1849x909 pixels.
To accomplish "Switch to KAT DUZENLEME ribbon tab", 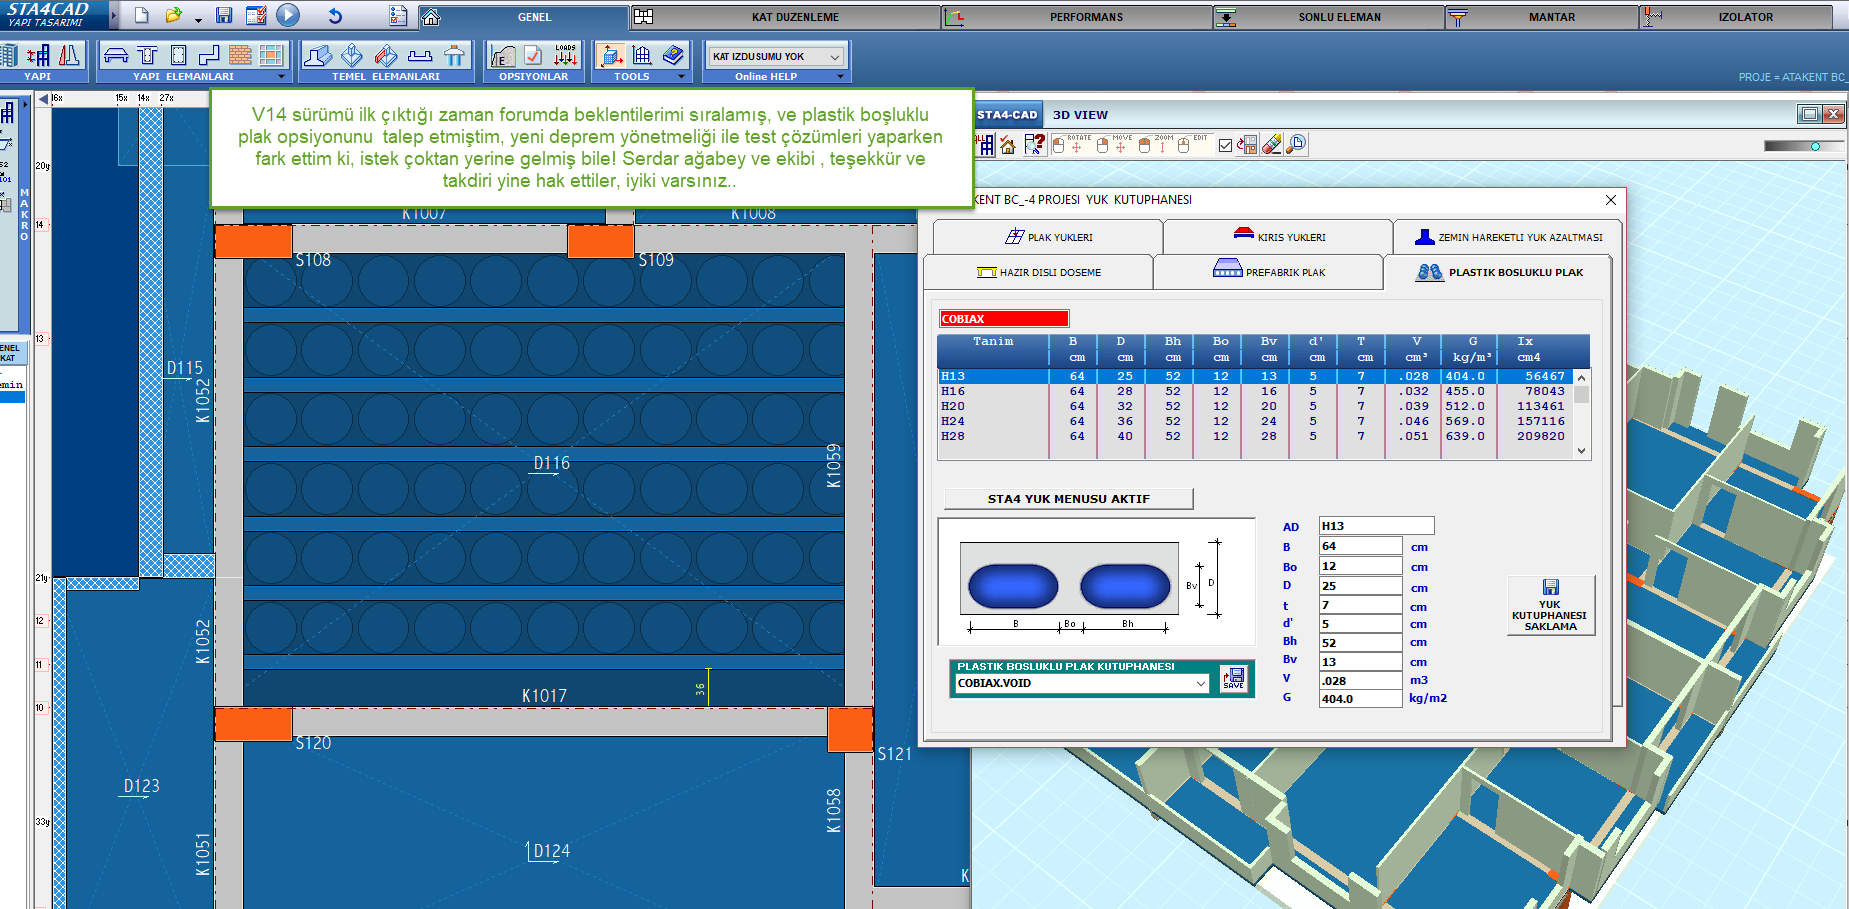I will pyautogui.click(x=795, y=17).
